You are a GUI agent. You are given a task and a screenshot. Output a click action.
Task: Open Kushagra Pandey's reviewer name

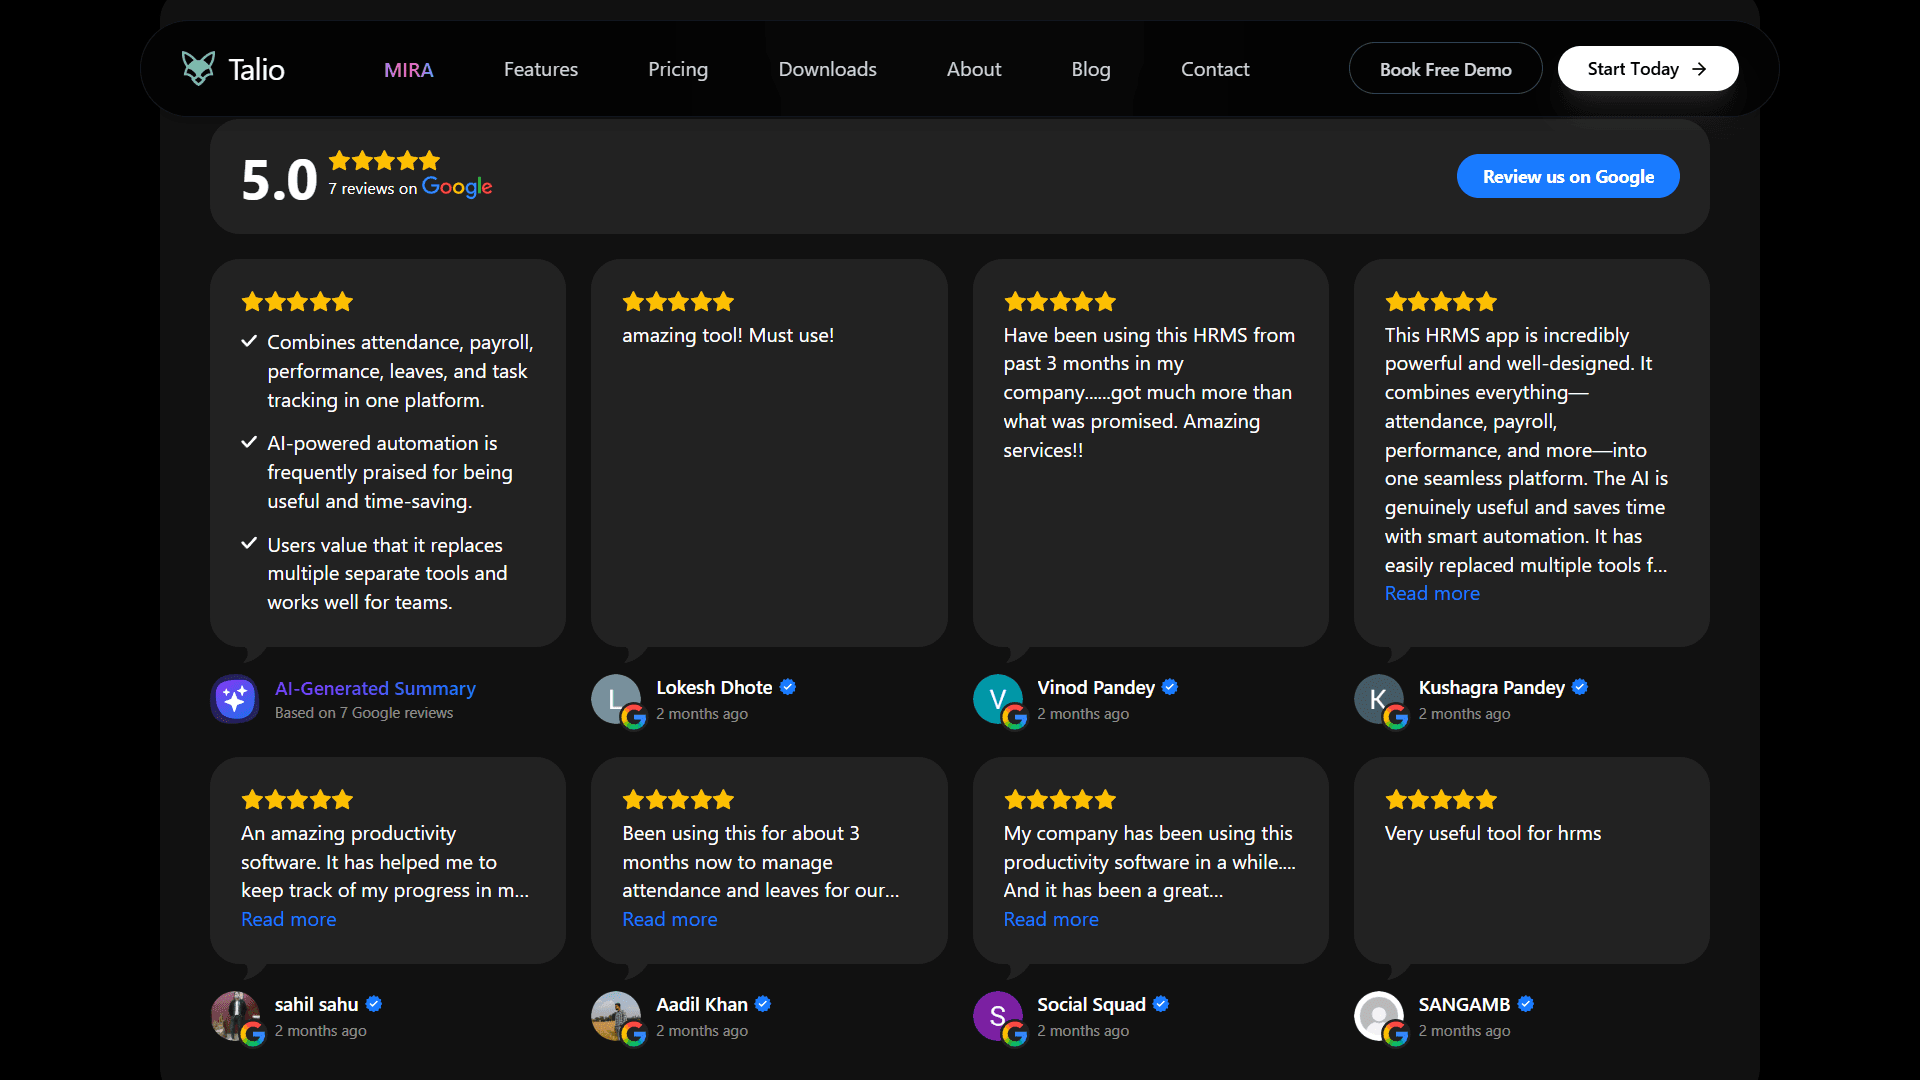click(x=1492, y=687)
